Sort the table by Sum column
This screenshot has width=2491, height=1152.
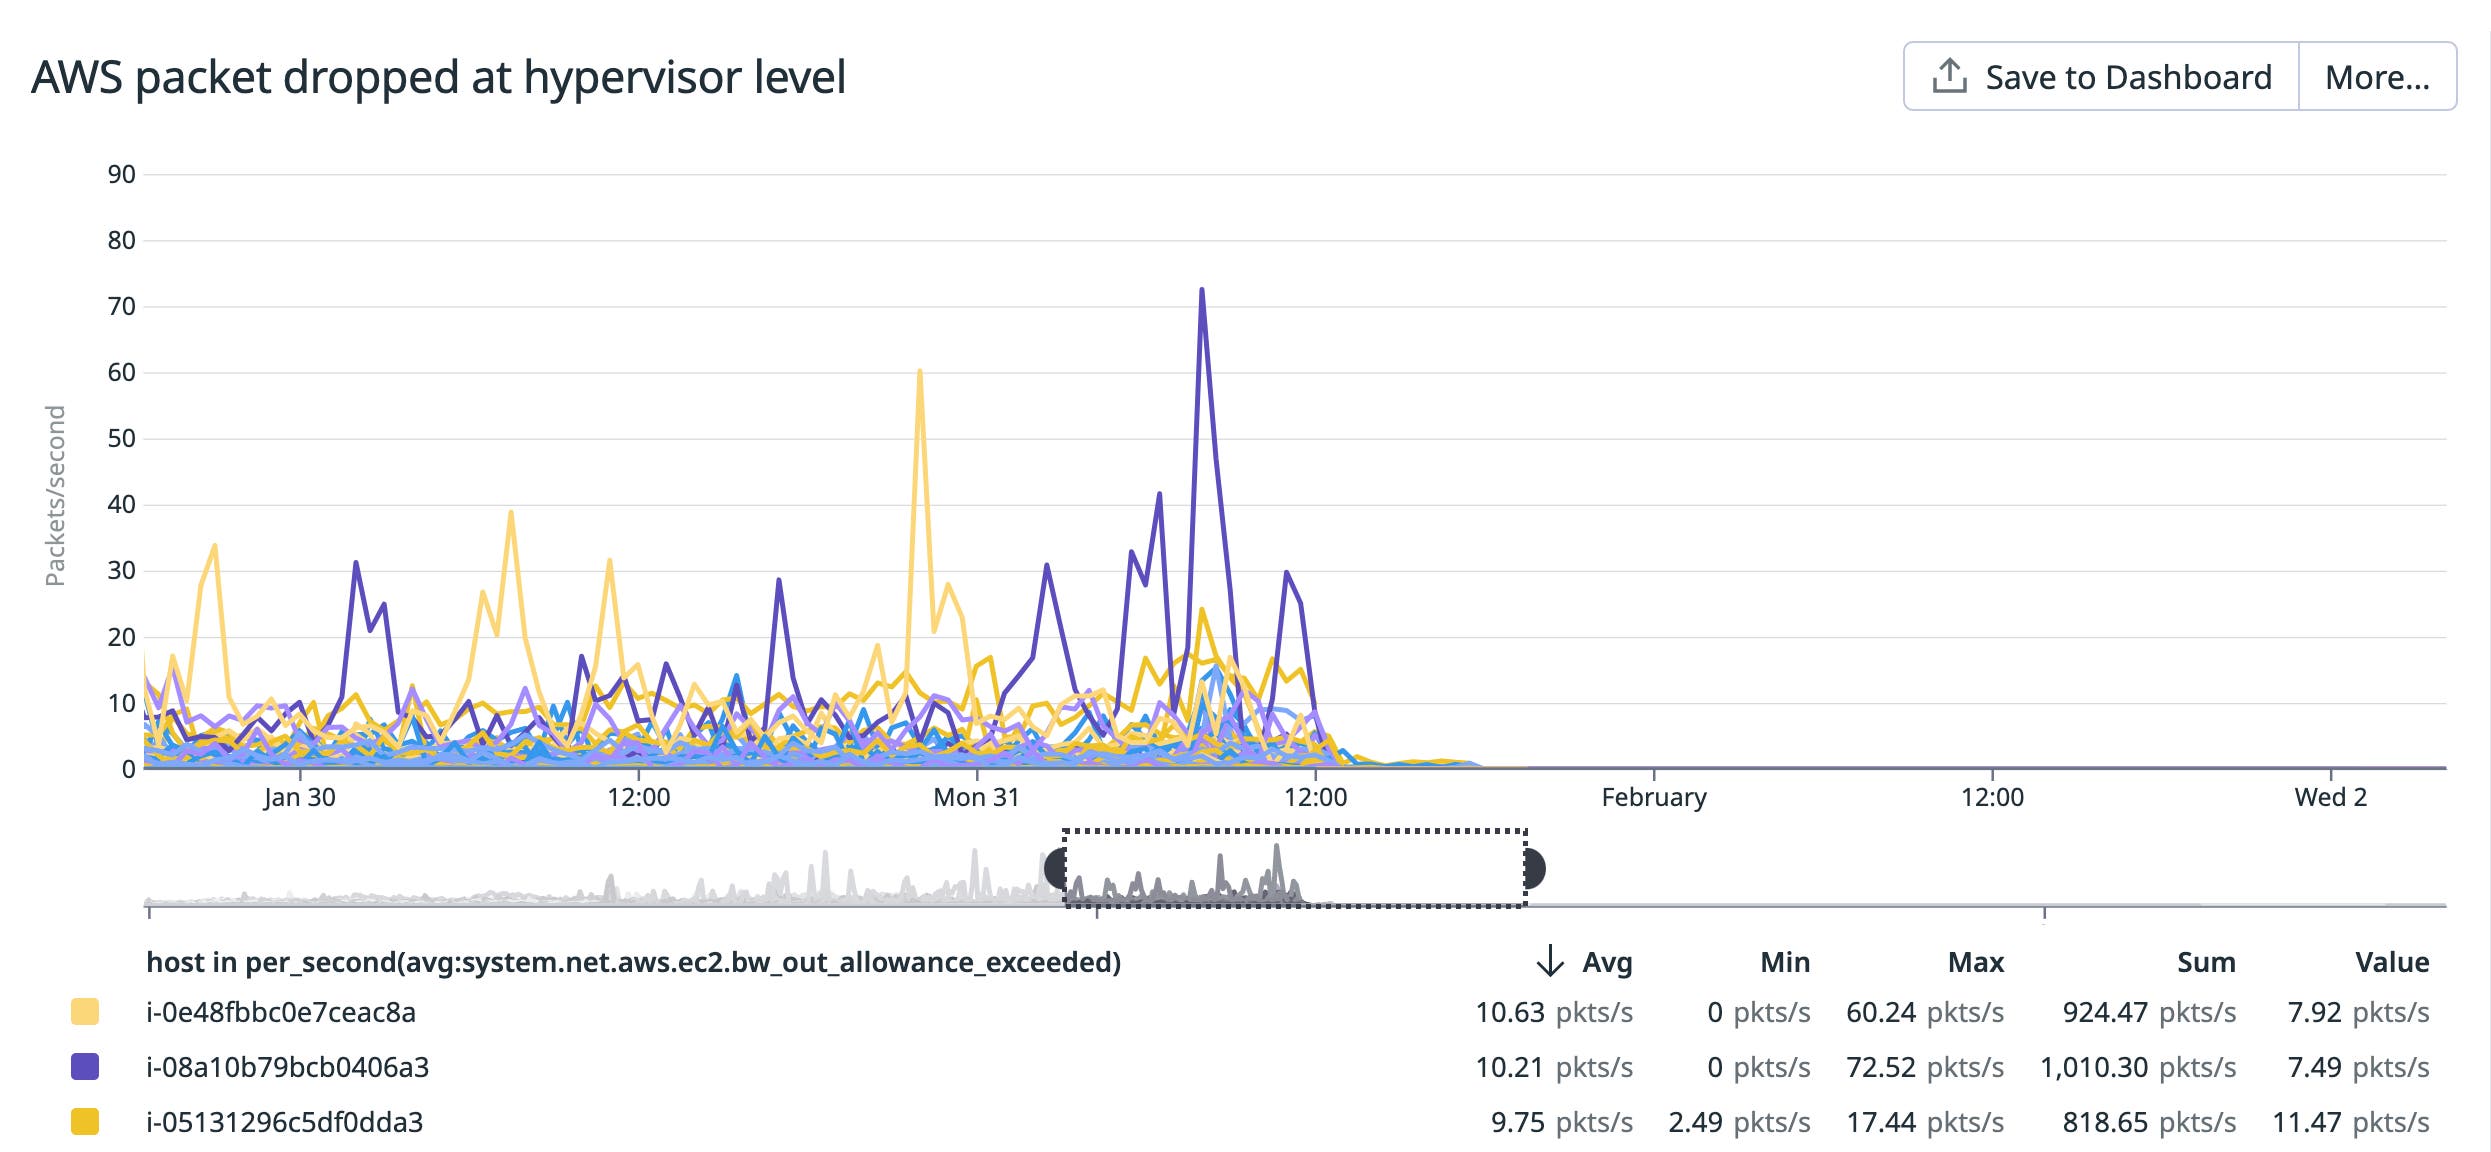pyautogui.click(x=2208, y=962)
